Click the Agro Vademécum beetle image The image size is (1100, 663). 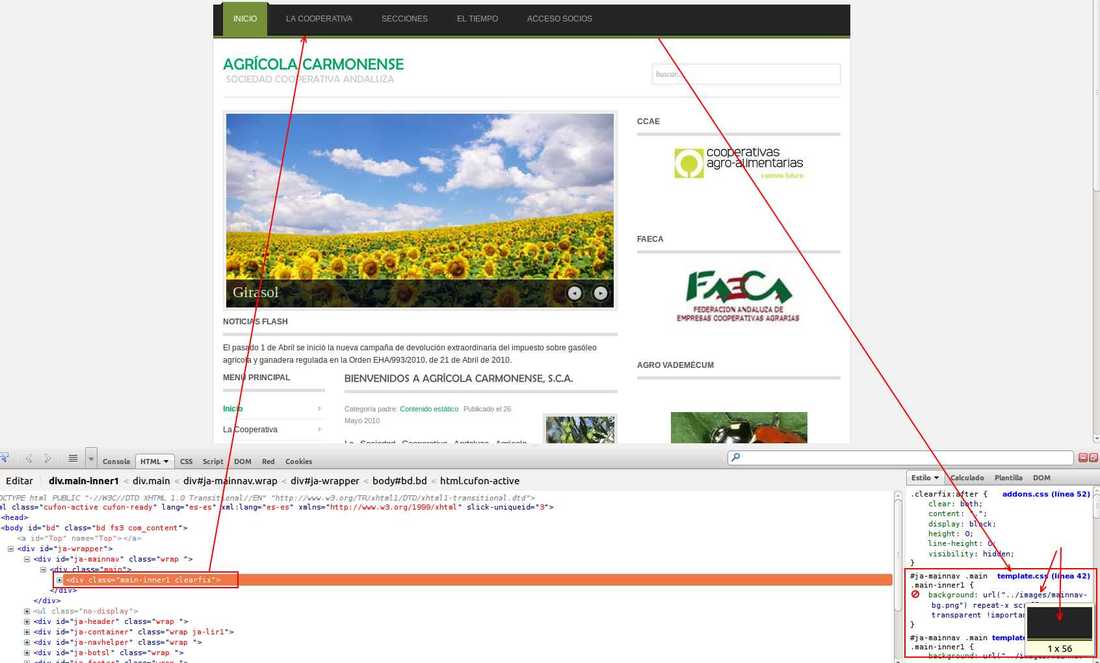tap(739, 427)
